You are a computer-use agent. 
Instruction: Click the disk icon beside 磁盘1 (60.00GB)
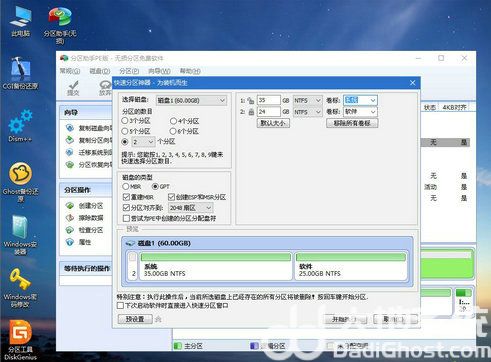pyautogui.click(x=130, y=243)
